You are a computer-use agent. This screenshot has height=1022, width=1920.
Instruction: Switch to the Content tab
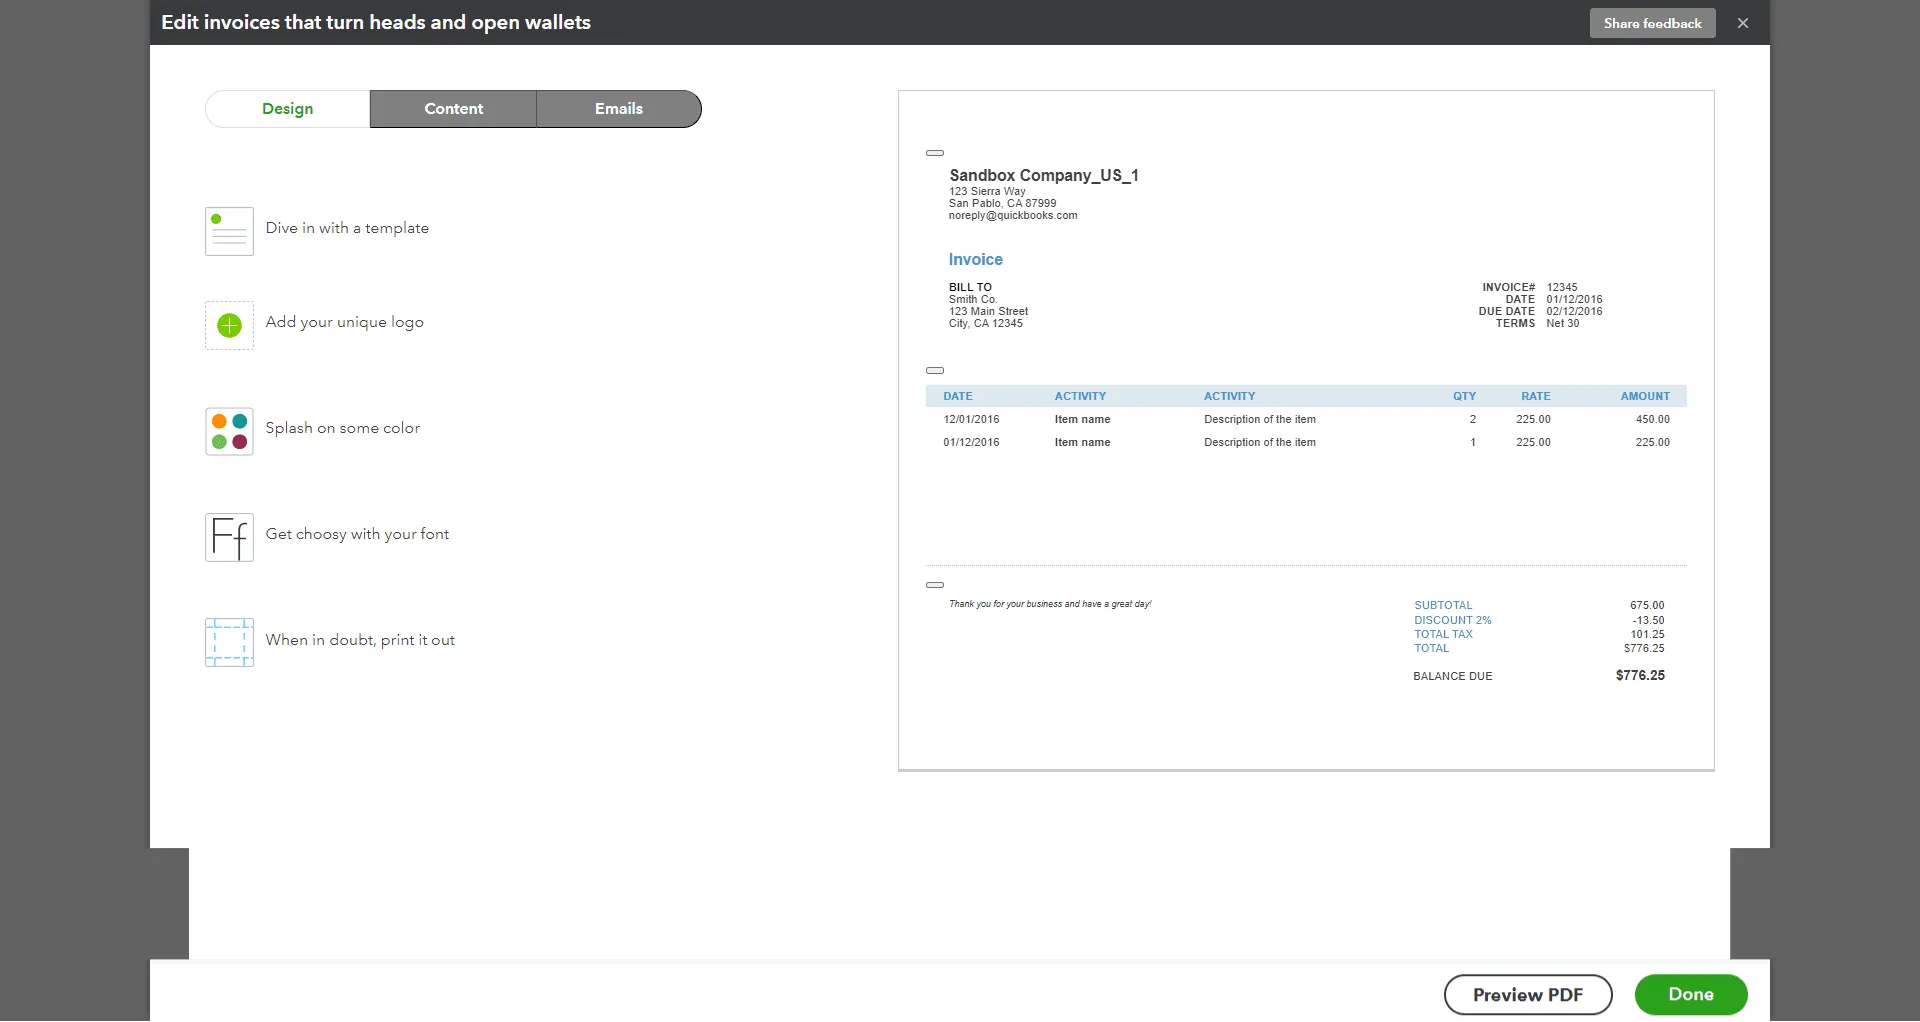(x=452, y=108)
